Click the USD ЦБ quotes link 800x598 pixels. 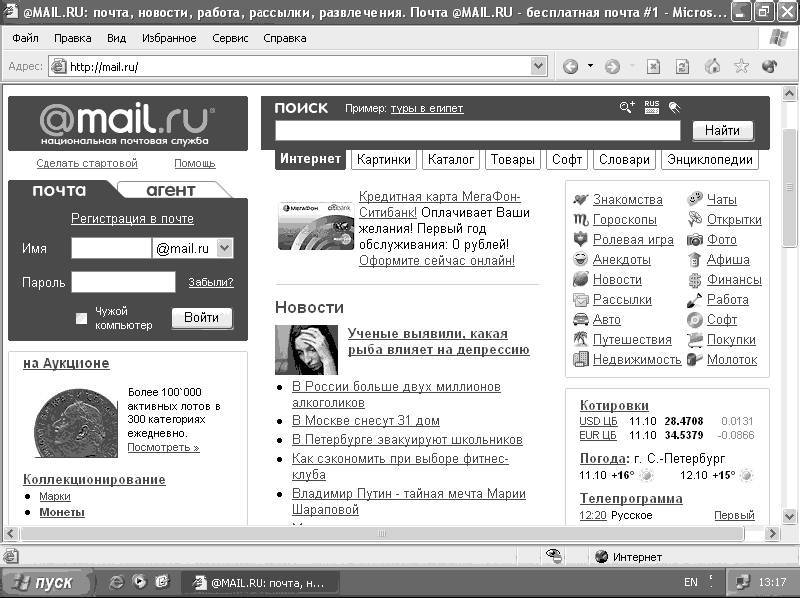598,421
